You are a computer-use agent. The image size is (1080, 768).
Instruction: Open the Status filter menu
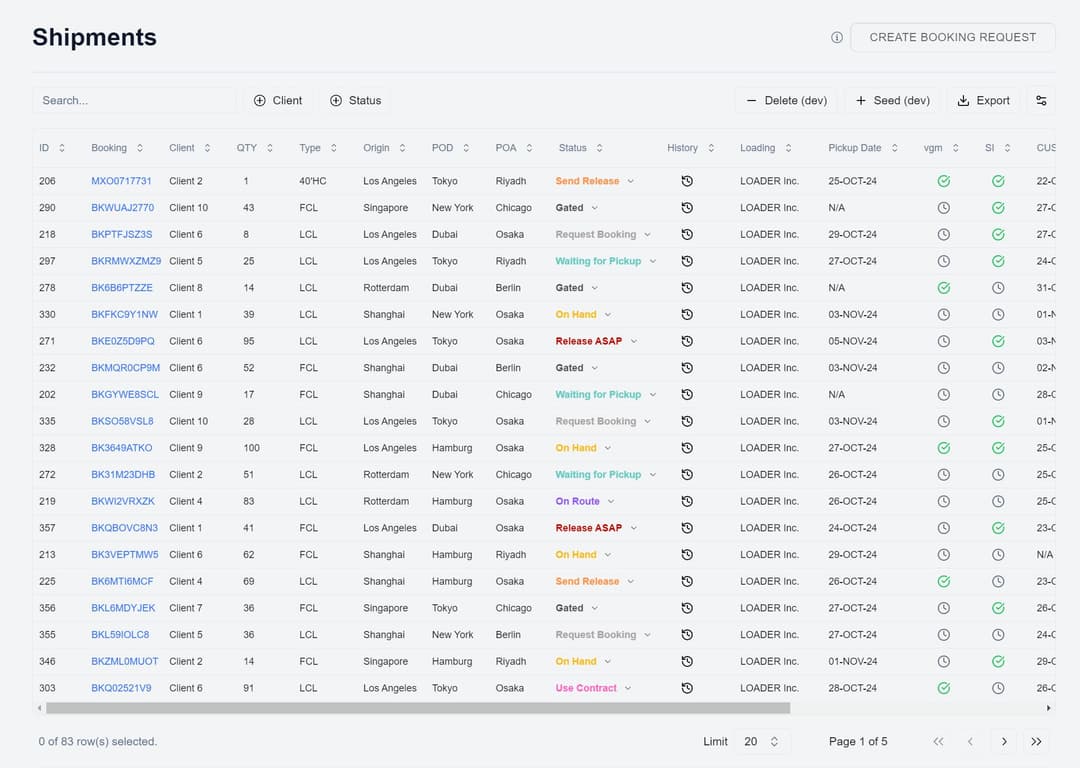[355, 100]
